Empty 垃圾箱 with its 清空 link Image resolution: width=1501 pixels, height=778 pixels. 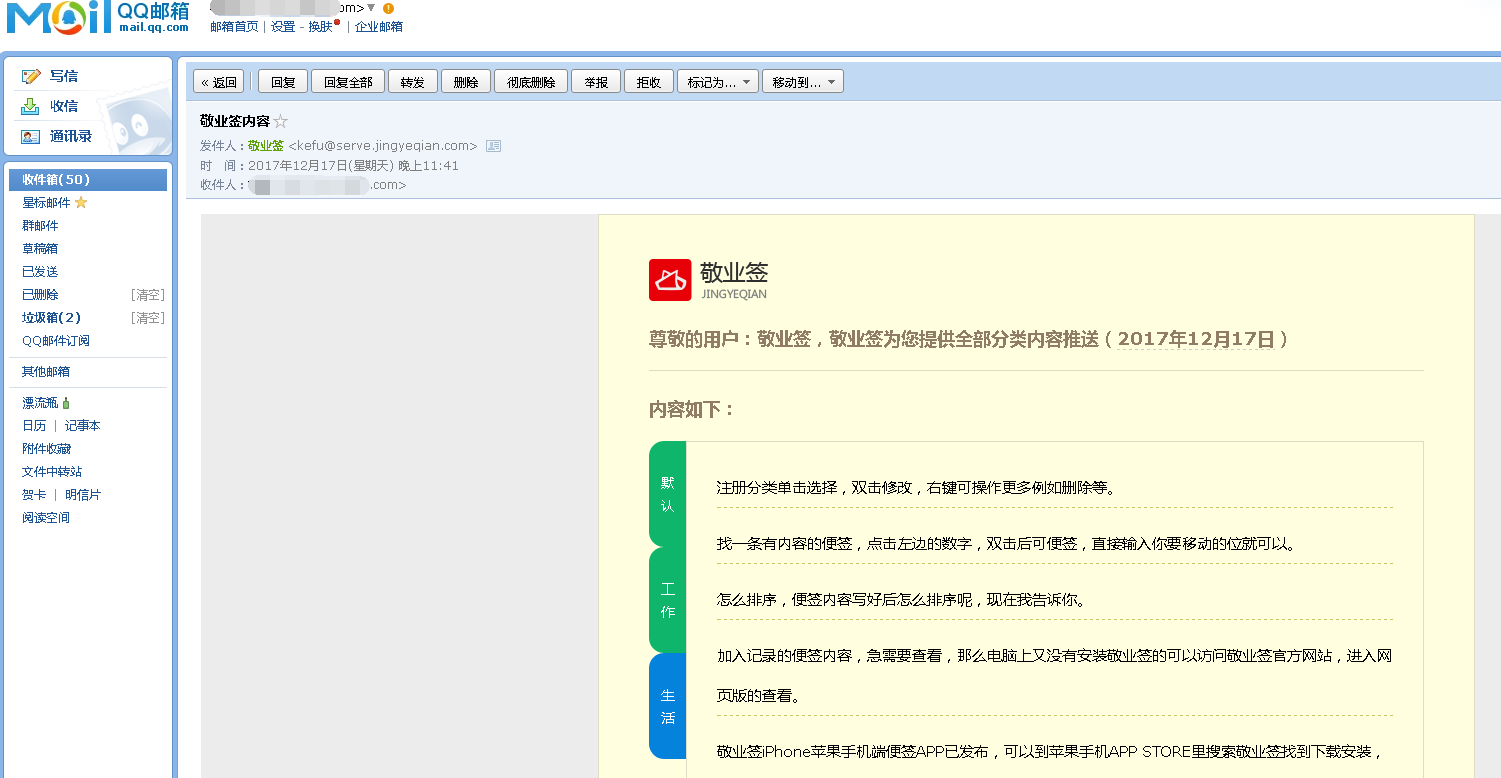pyautogui.click(x=148, y=318)
